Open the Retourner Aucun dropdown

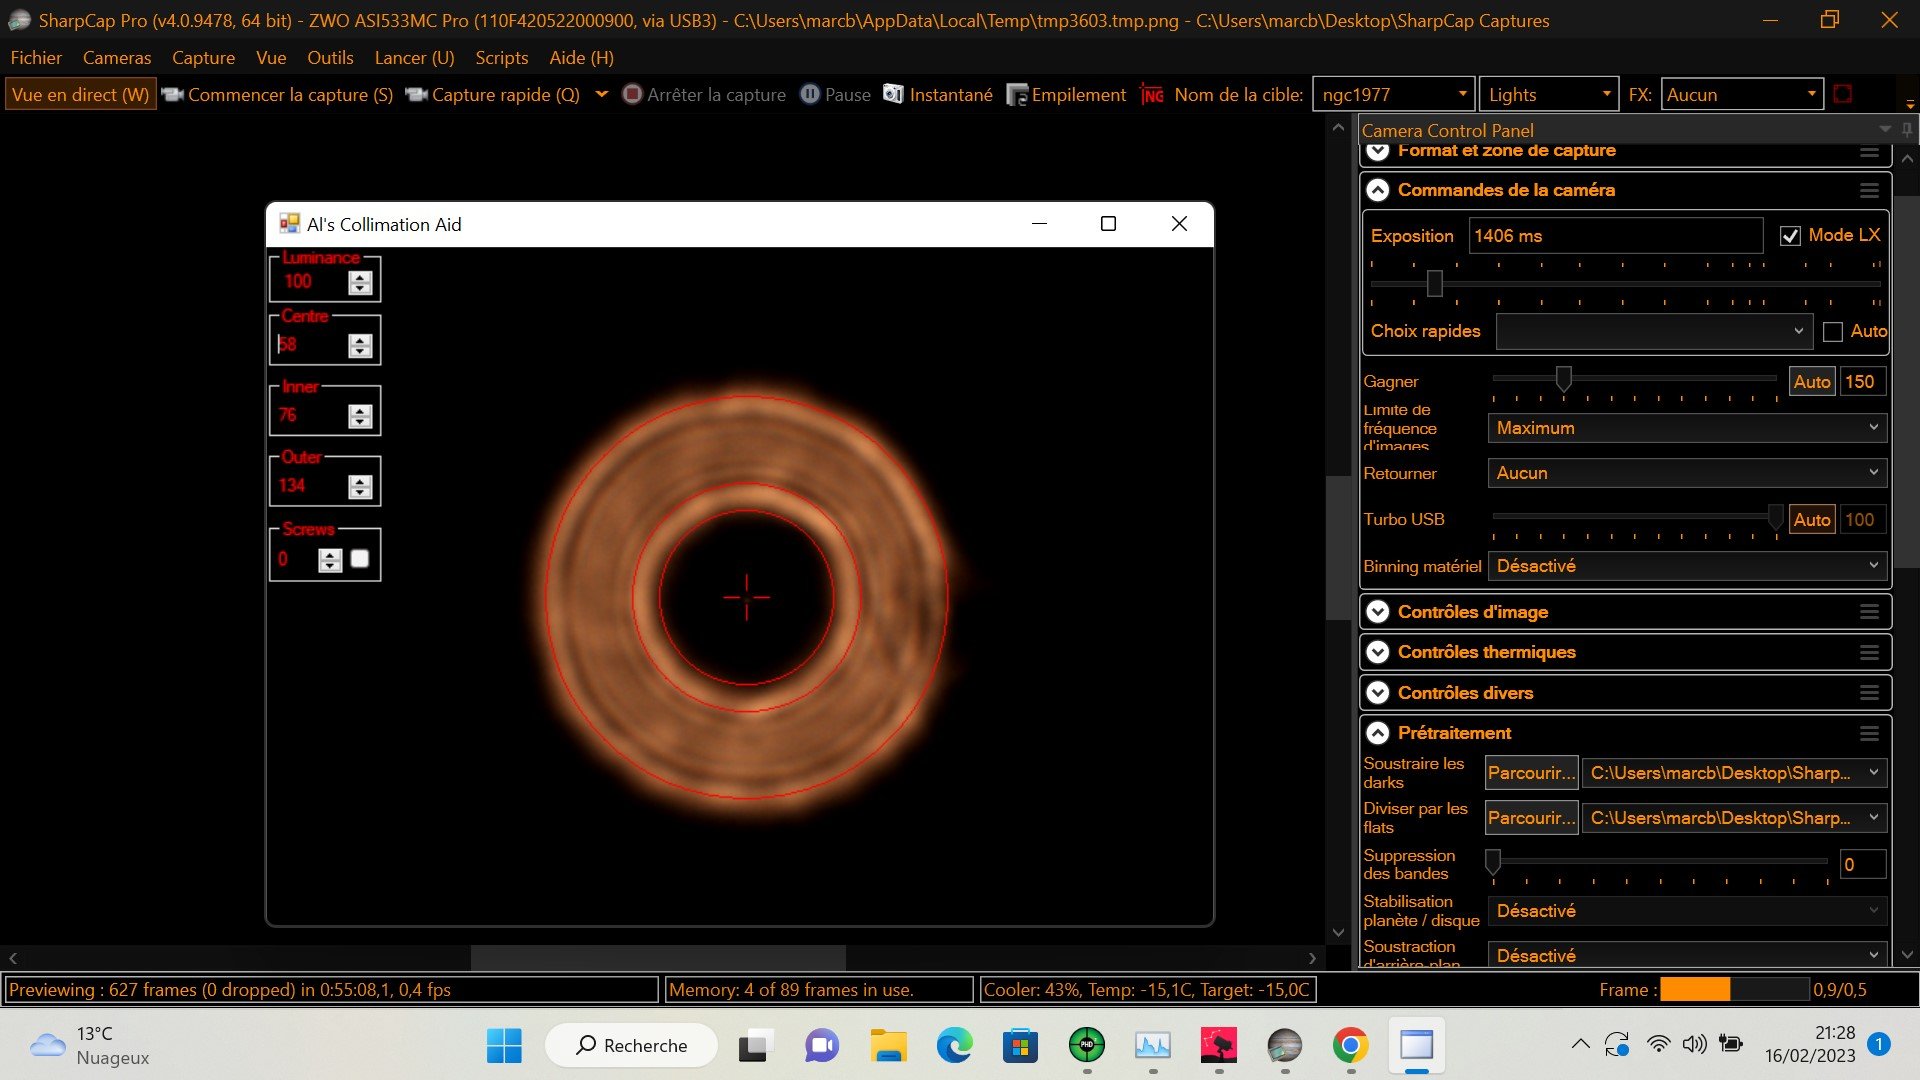click(x=1687, y=473)
